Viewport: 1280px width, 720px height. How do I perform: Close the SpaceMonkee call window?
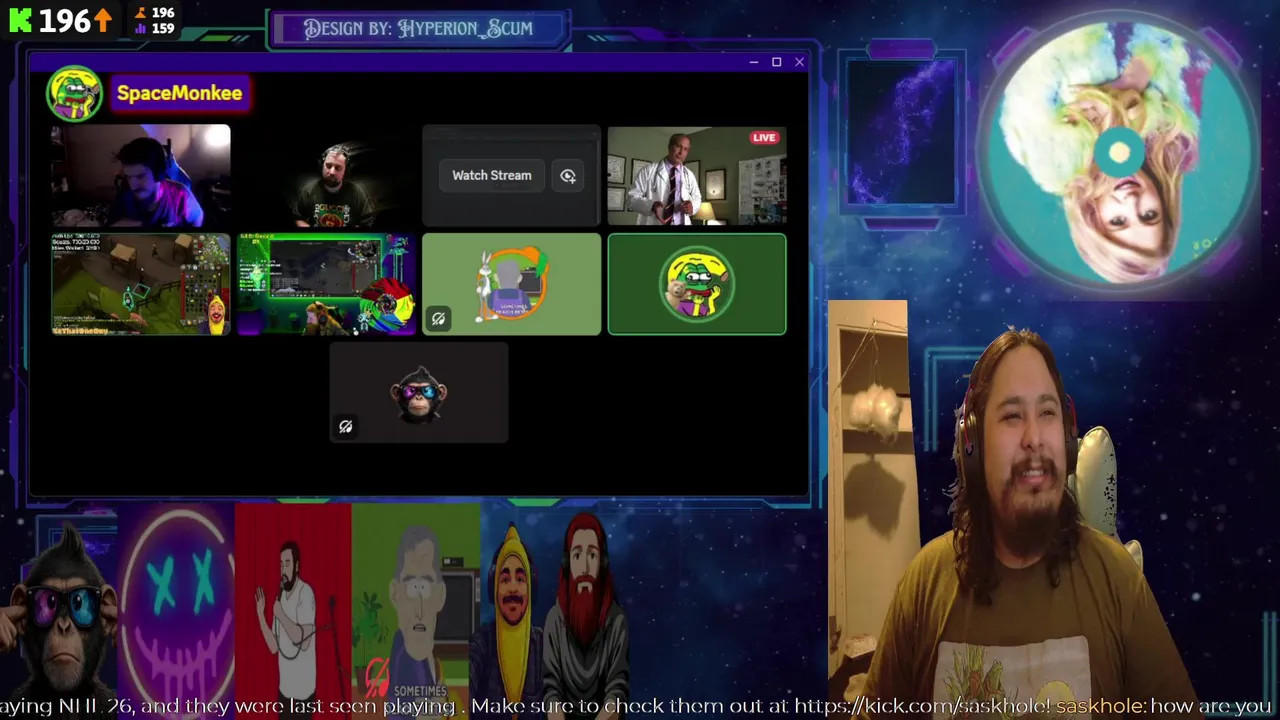pyautogui.click(x=799, y=62)
